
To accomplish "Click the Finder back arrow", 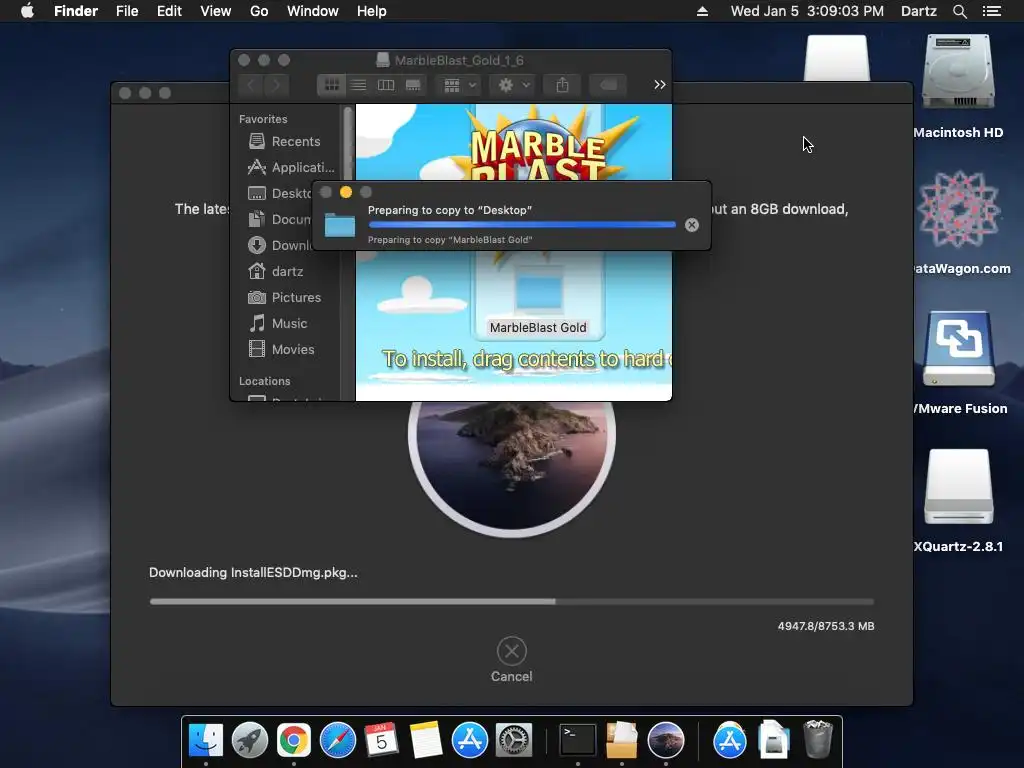I will tap(251, 85).
